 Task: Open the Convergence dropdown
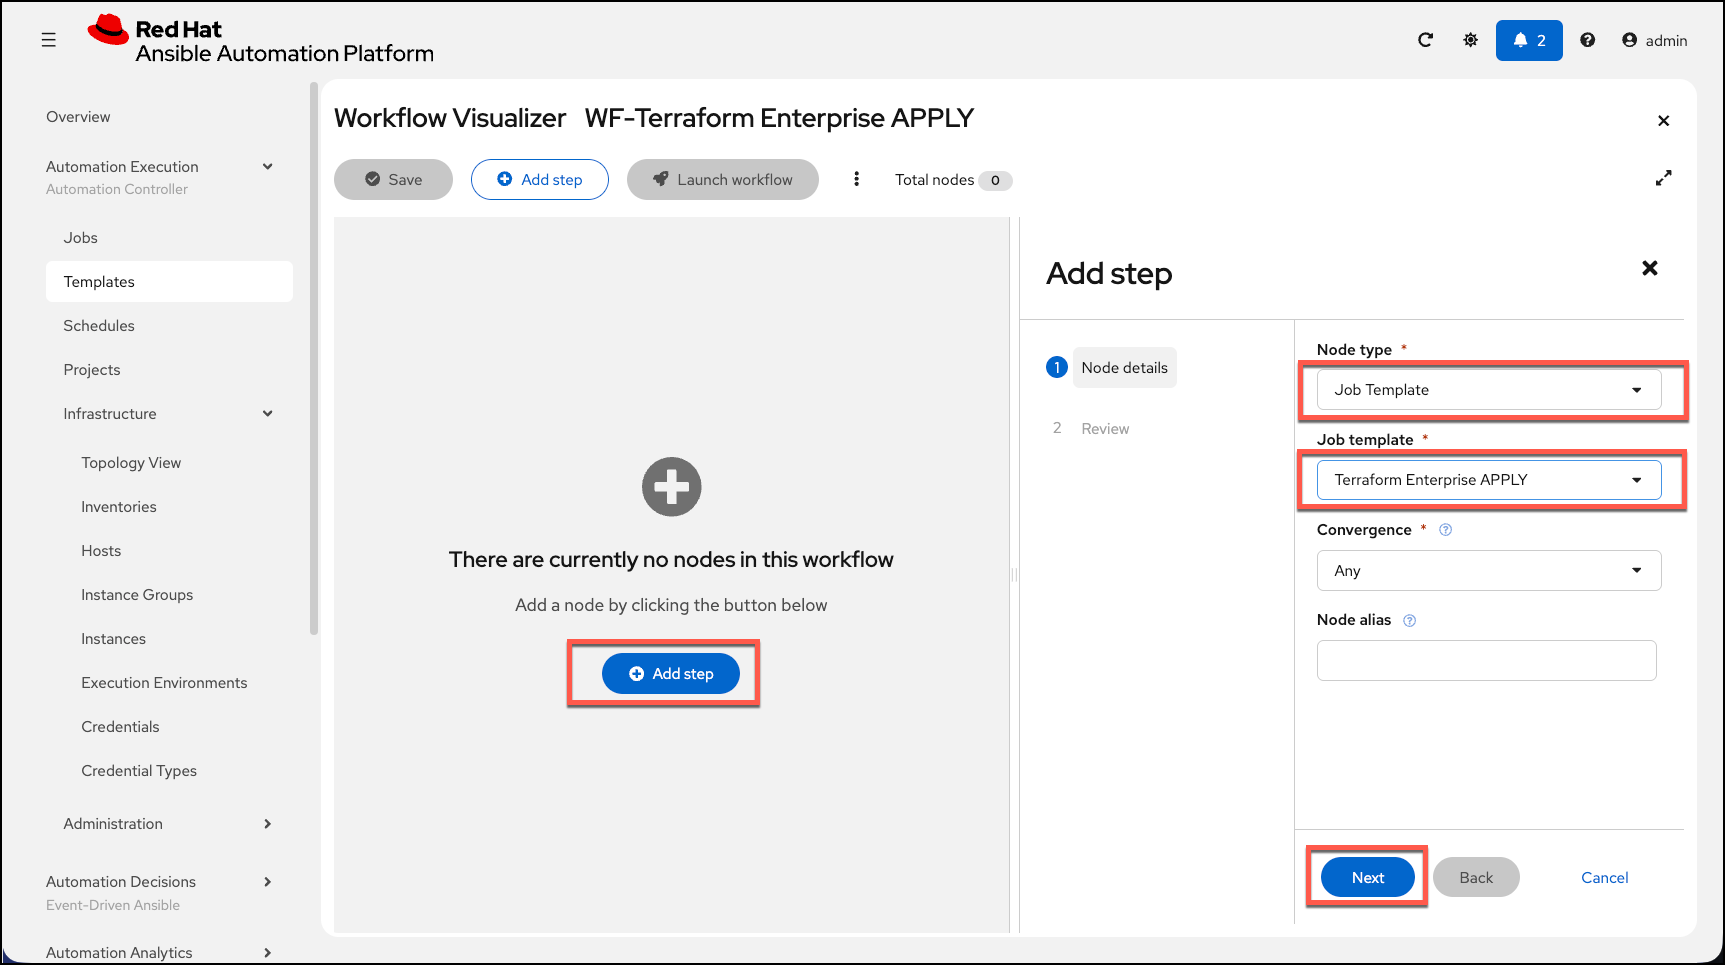pyautogui.click(x=1489, y=570)
